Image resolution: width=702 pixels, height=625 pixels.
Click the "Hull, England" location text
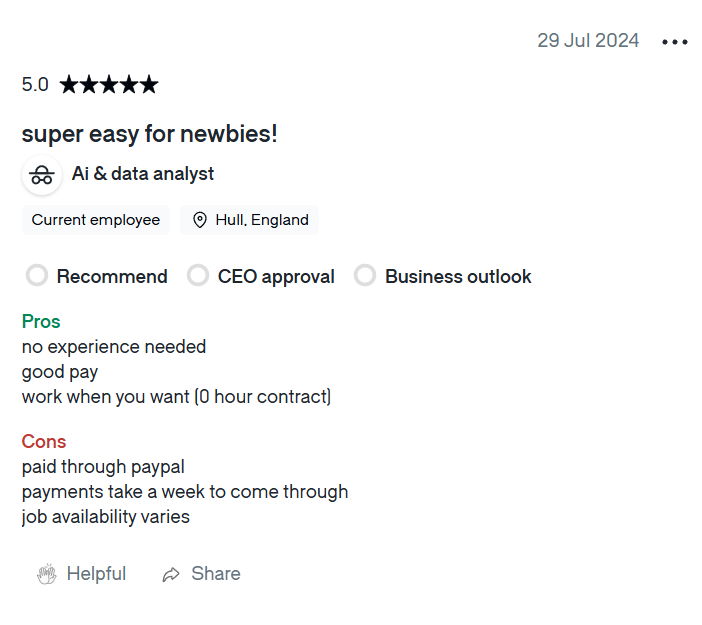[262, 220]
